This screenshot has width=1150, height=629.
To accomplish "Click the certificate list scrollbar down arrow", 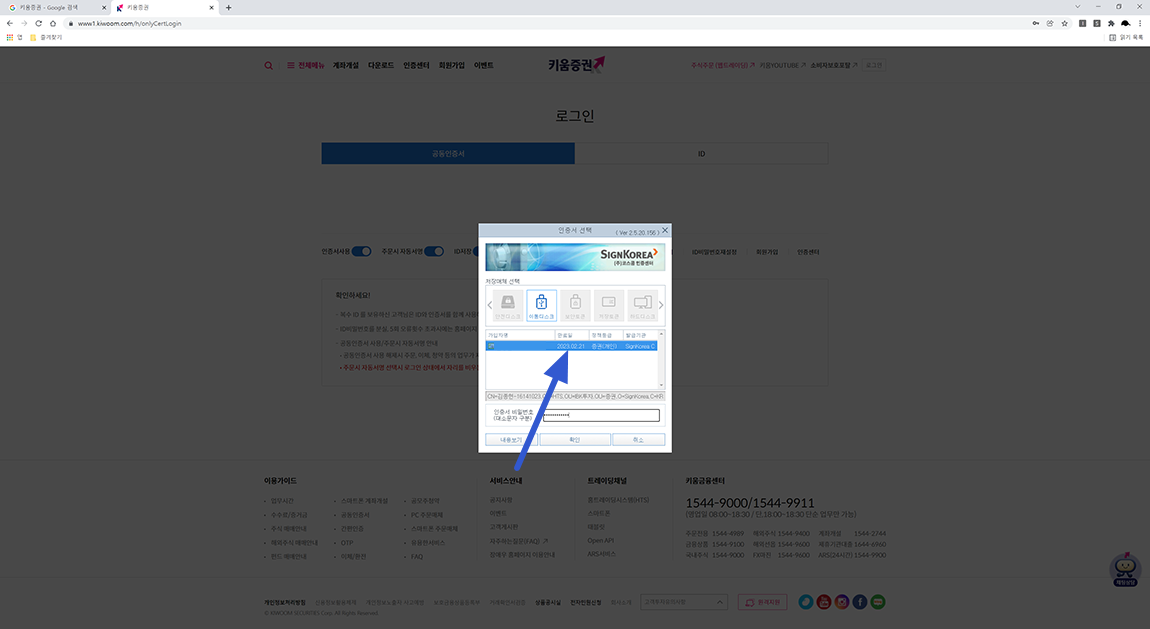I will (661, 385).
